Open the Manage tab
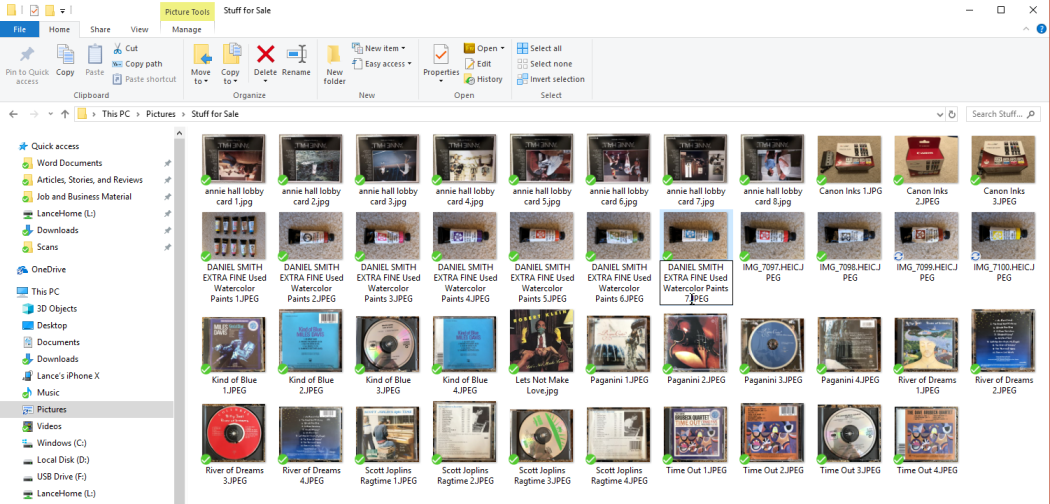Viewport: 1050px width, 504px height. [187, 29]
